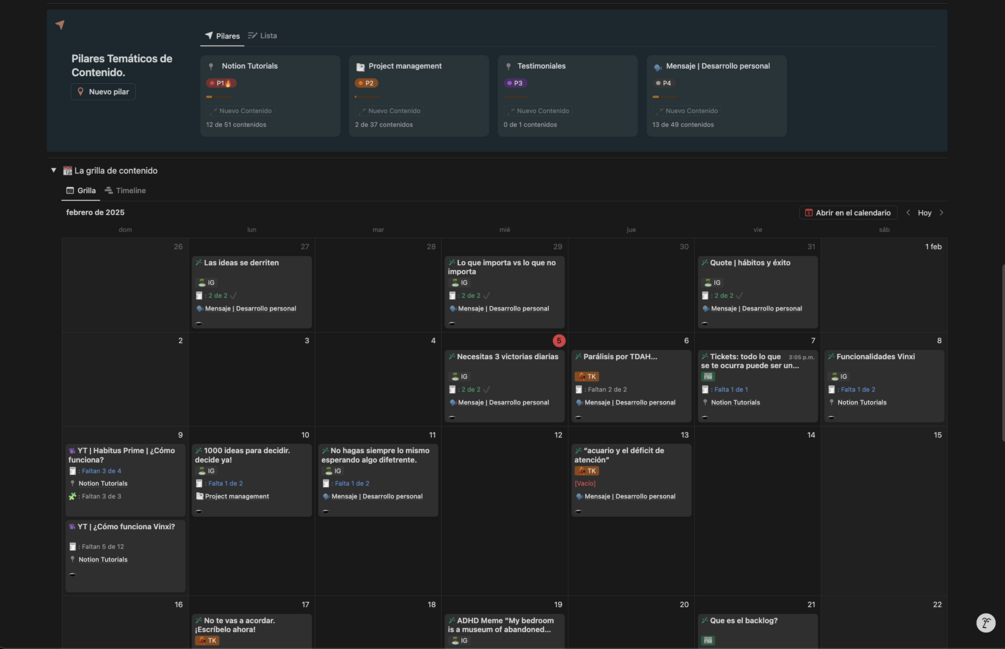
Task: Click the IG tag on Funcionalidades Vinxi card
Action: [x=839, y=377]
